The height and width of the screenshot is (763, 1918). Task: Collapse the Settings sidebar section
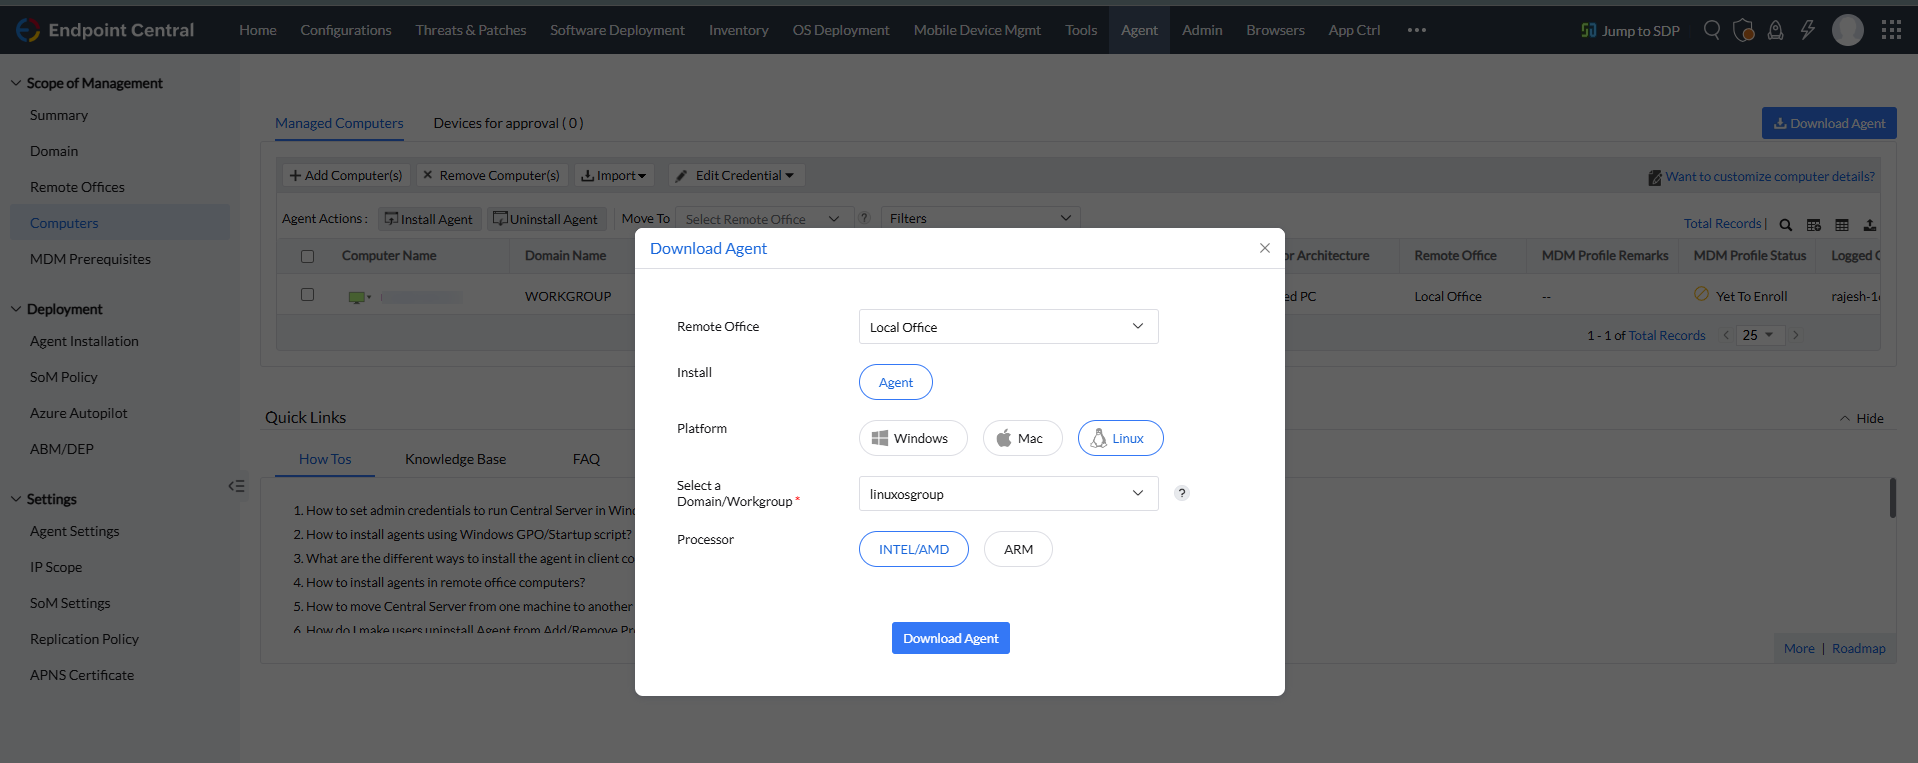click(x=16, y=499)
